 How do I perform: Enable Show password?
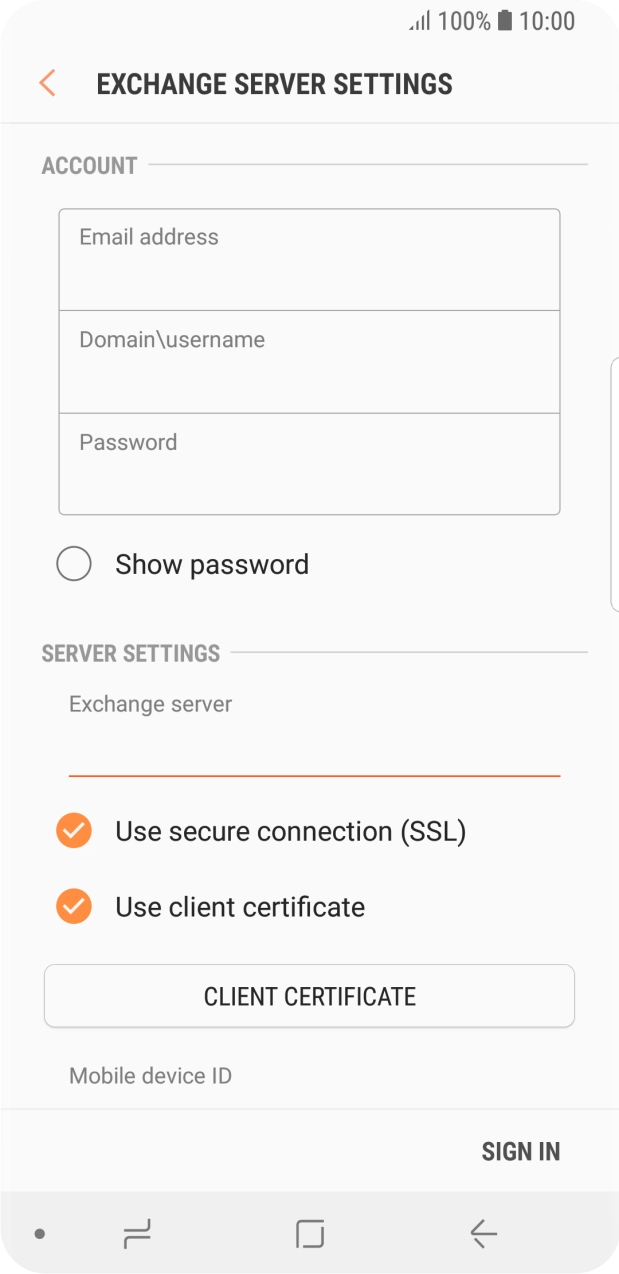[x=74, y=564]
